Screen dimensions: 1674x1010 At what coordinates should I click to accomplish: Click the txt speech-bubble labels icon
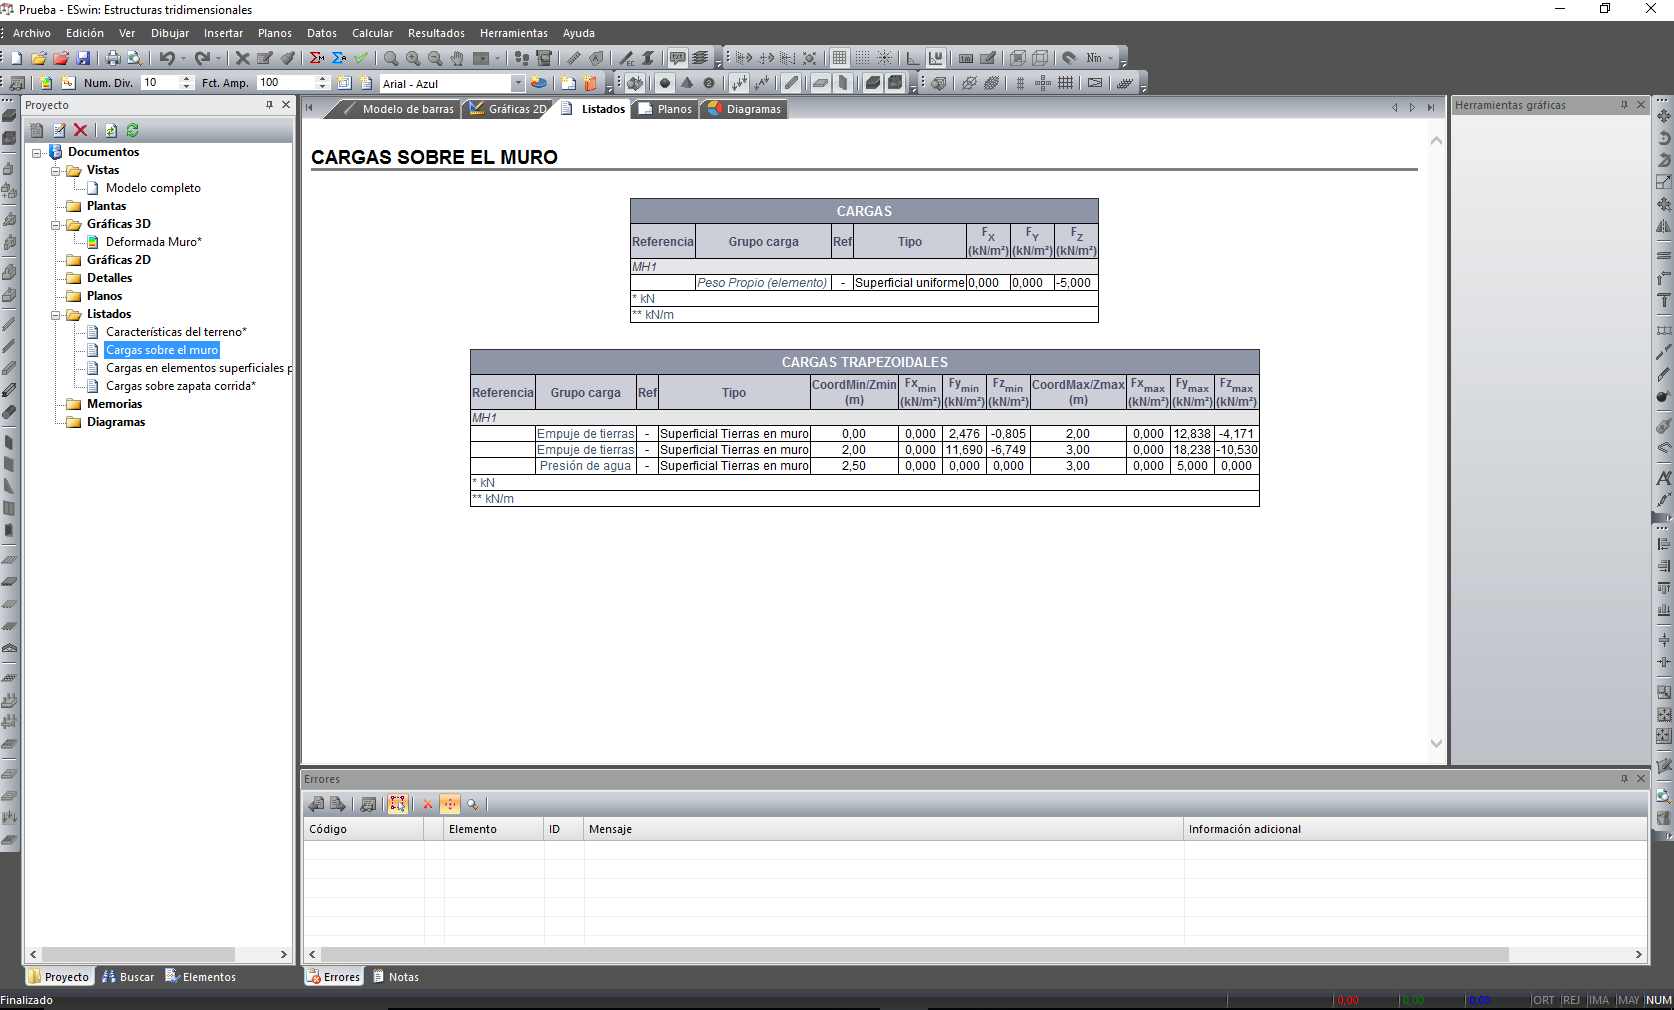tap(678, 58)
